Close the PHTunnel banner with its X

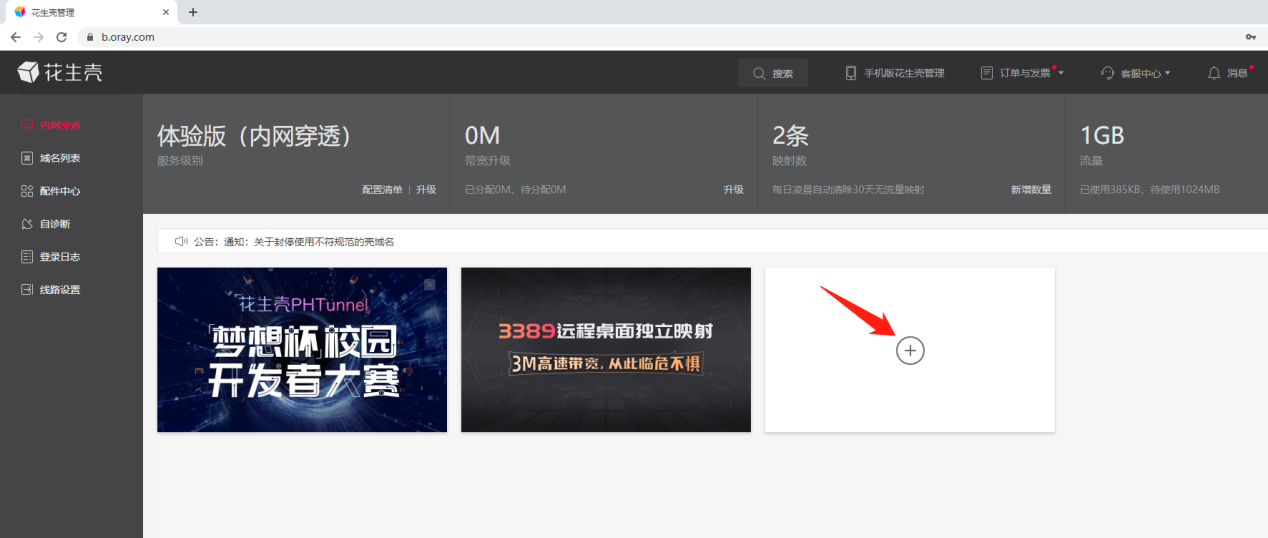point(430,285)
